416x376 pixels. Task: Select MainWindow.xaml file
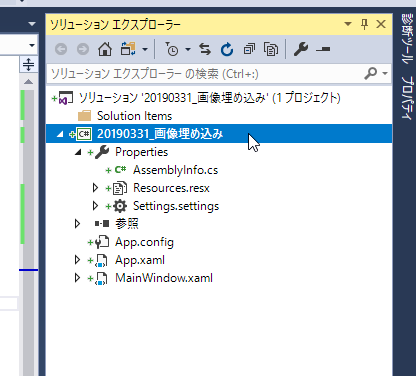[x=164, y=278]
